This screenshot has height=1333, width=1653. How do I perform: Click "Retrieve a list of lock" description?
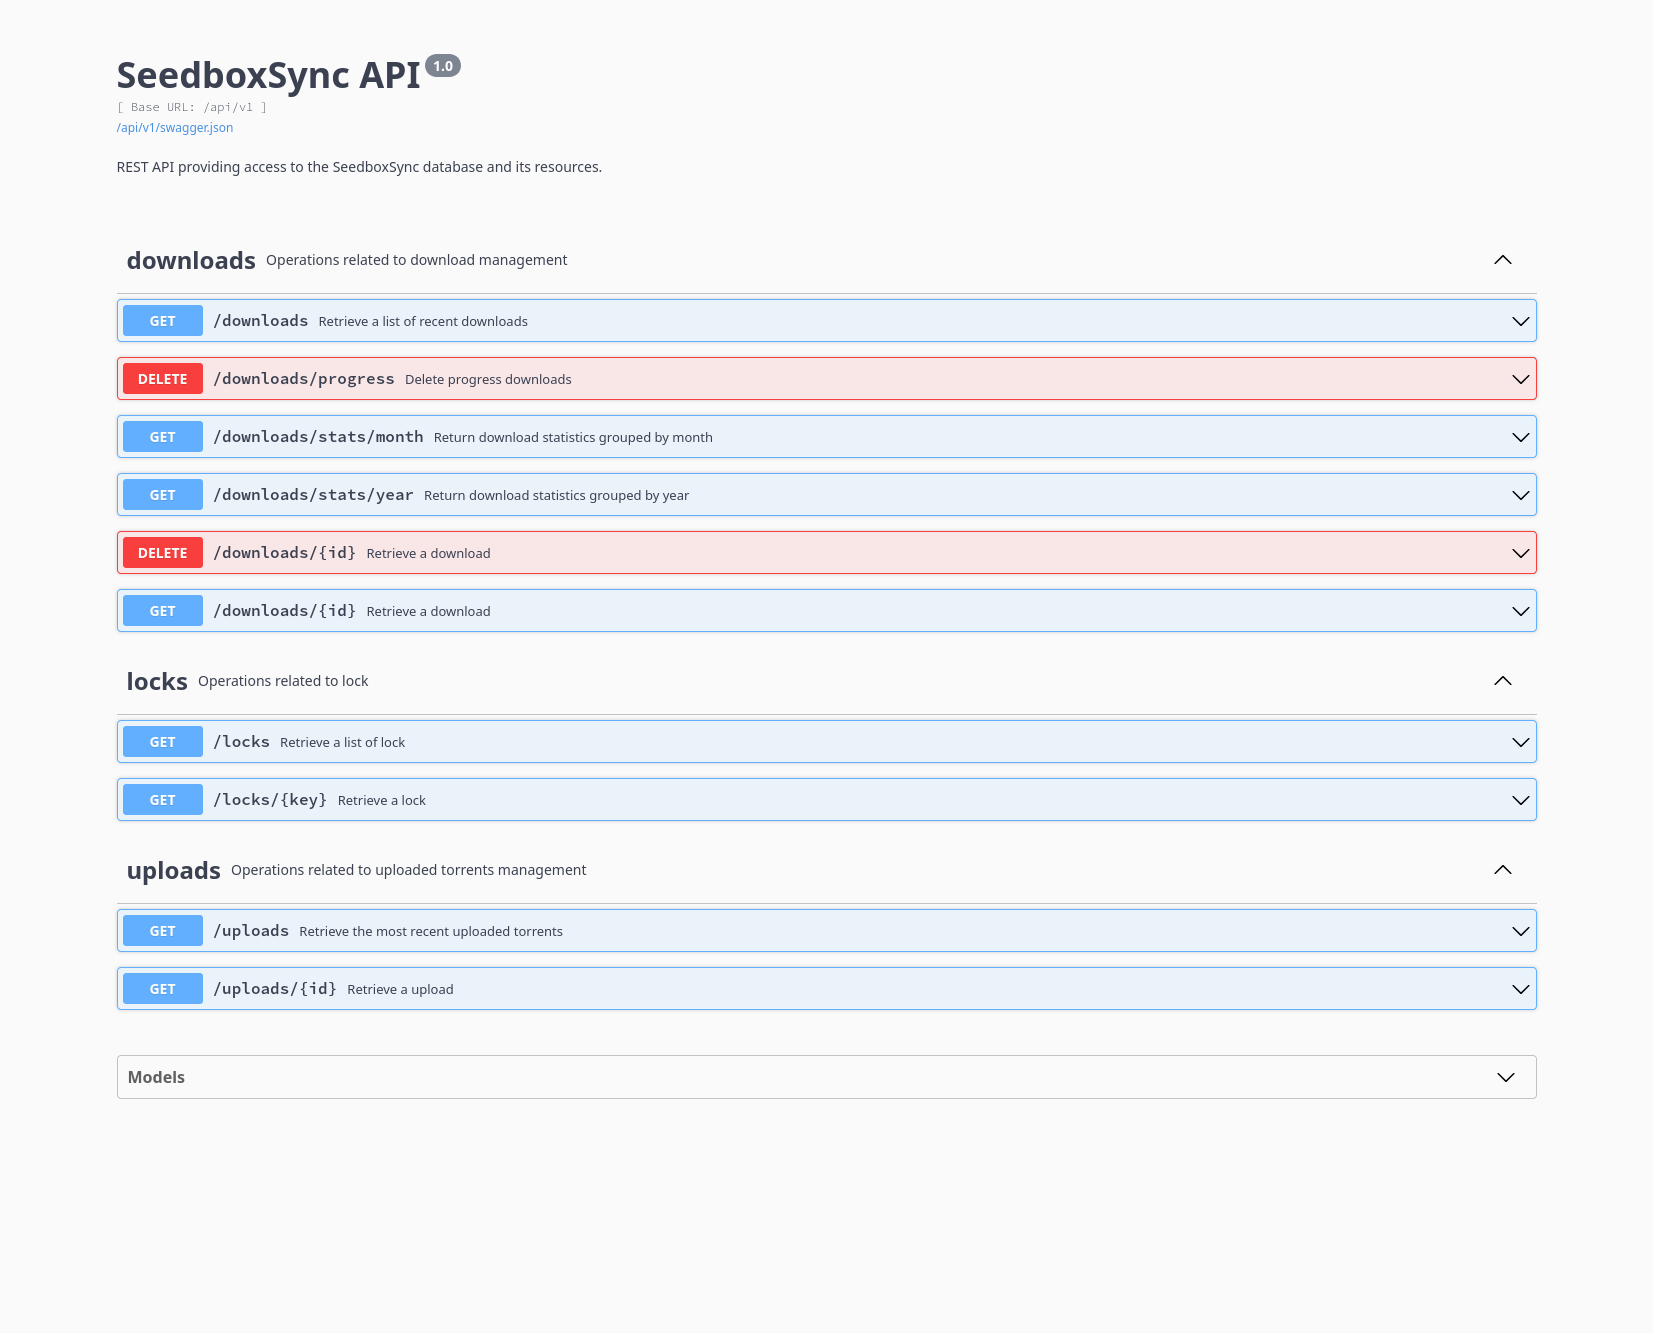(x=342, y=742)
